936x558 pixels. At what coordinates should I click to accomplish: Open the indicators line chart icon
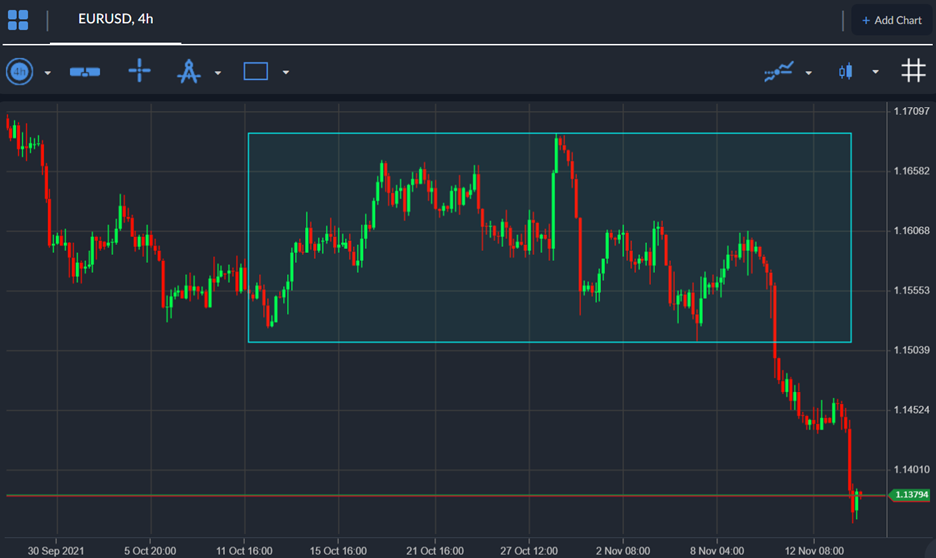(x=779, y=71)
